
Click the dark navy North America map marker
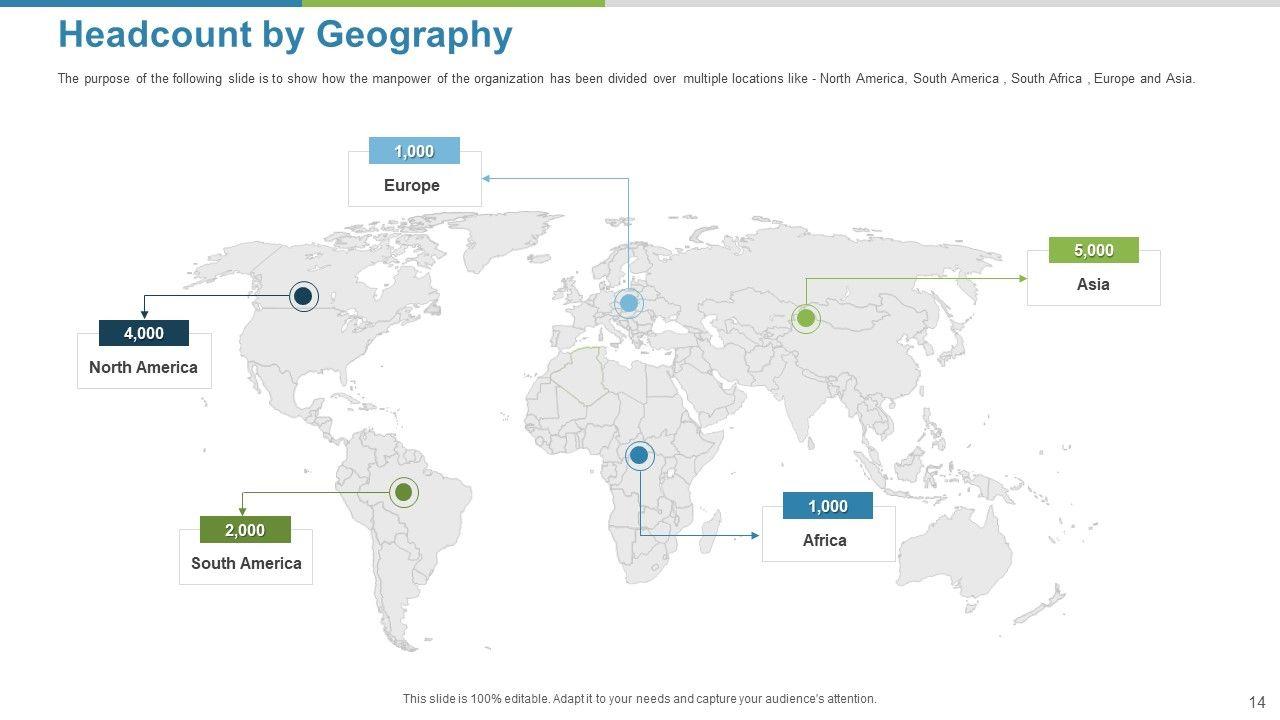tap(303, 296)
